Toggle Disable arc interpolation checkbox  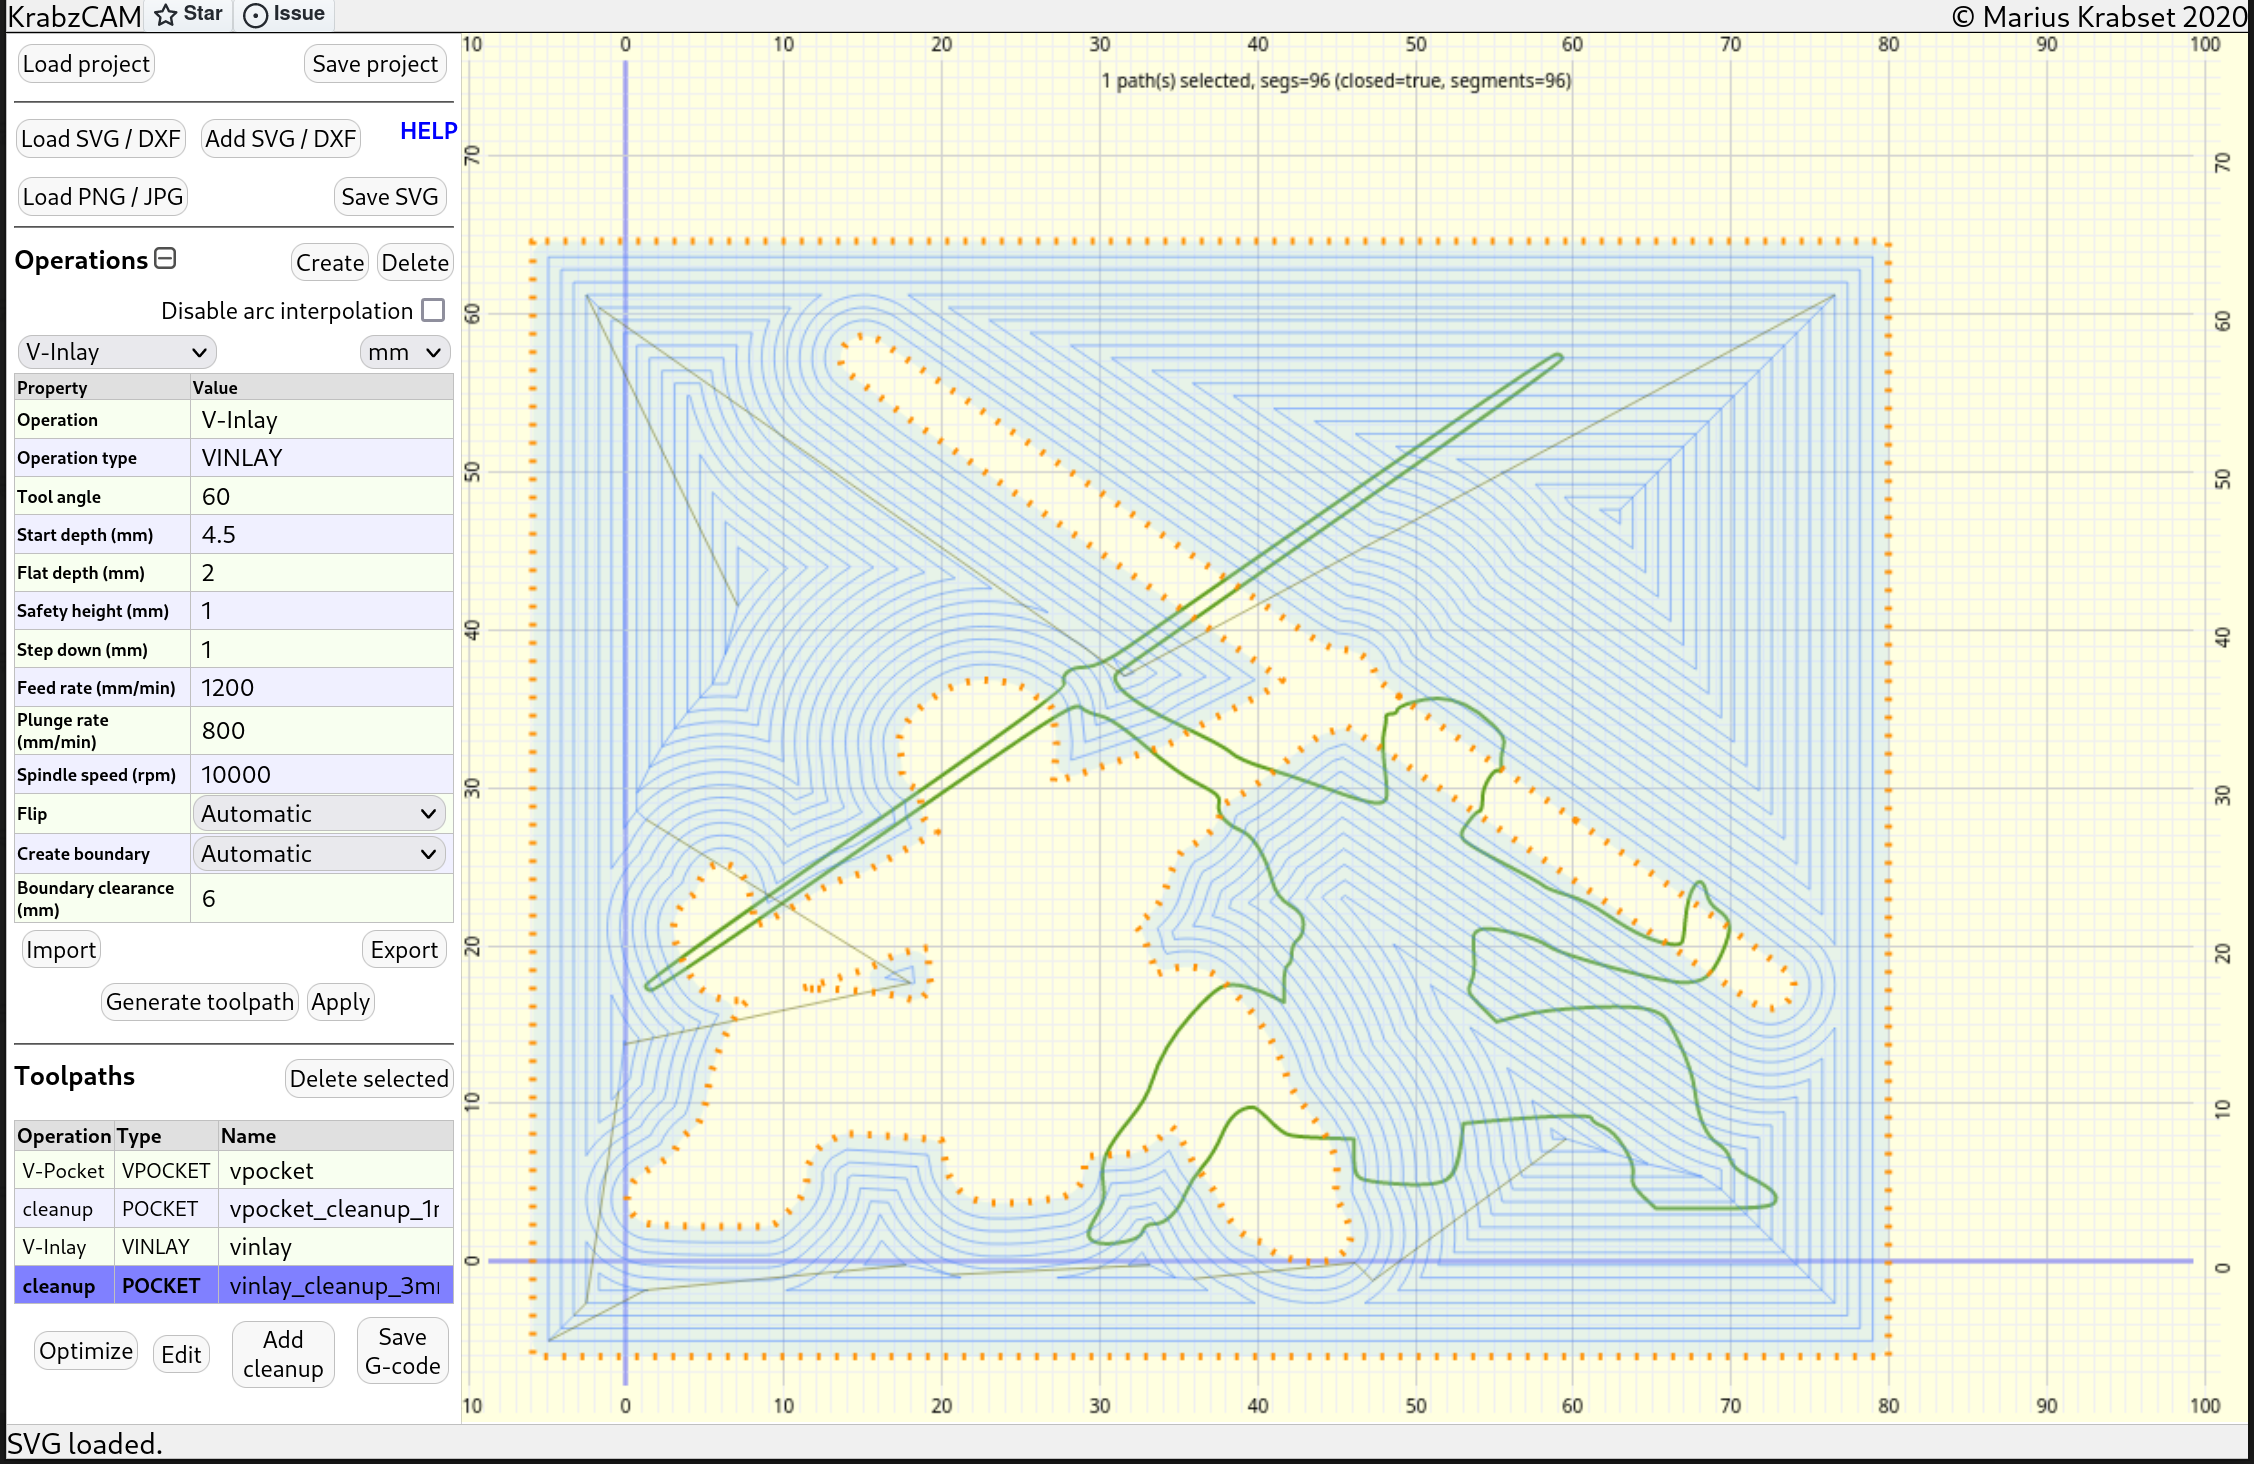pyautogui.click(x=433, y=310)
